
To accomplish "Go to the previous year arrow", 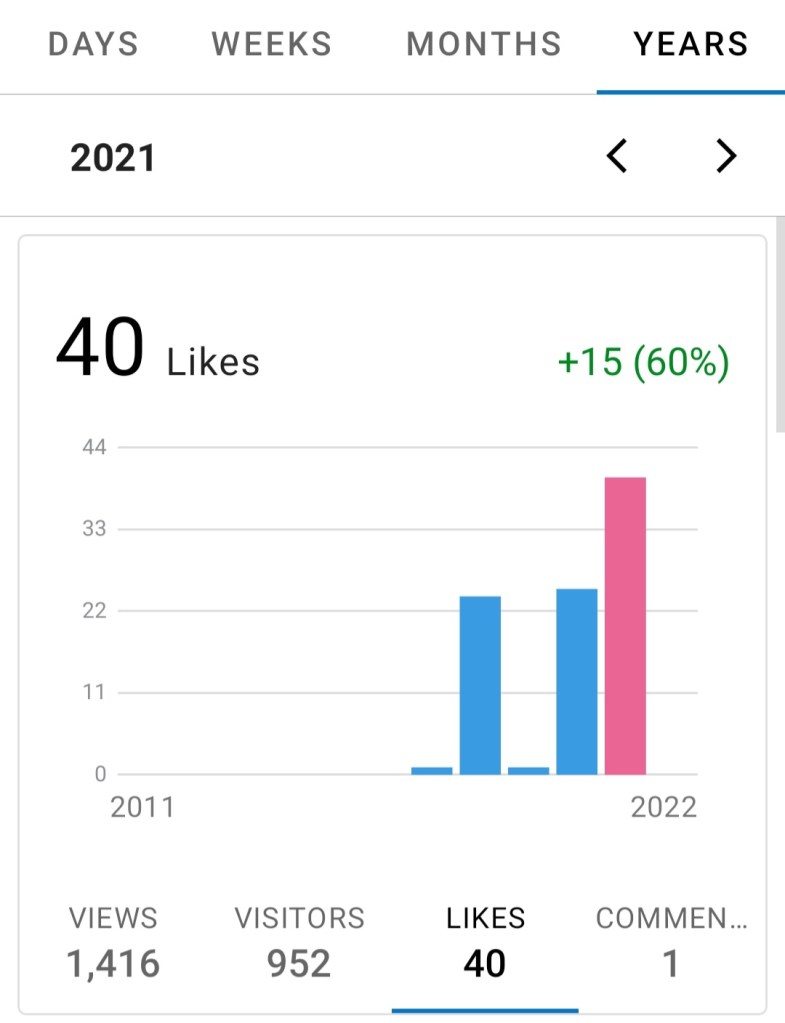I will pyautogui.click(x=618, y=156).
